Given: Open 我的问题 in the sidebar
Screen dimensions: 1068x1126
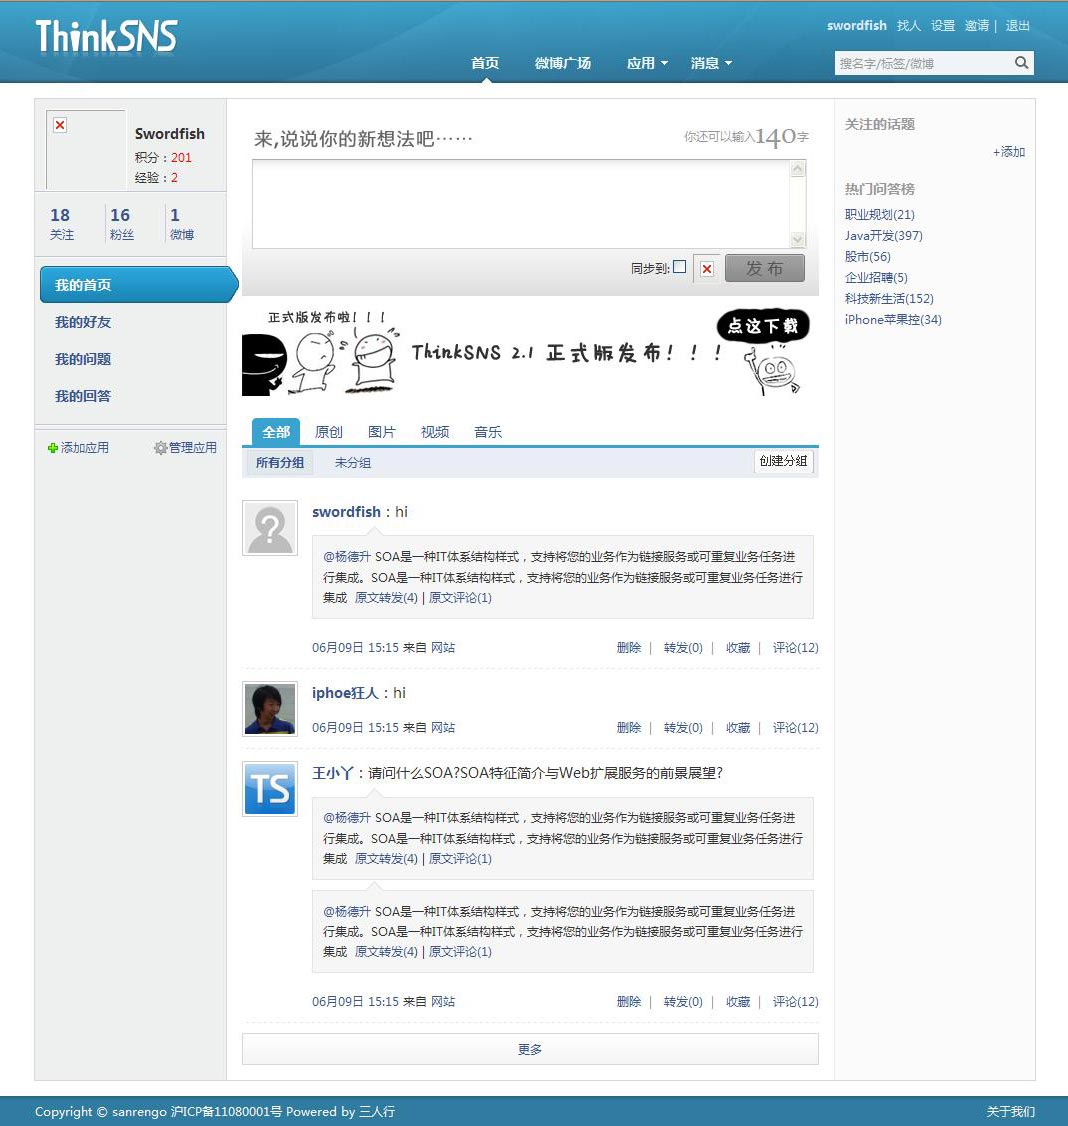Looking at the screenshot, I should coord(83,359).
